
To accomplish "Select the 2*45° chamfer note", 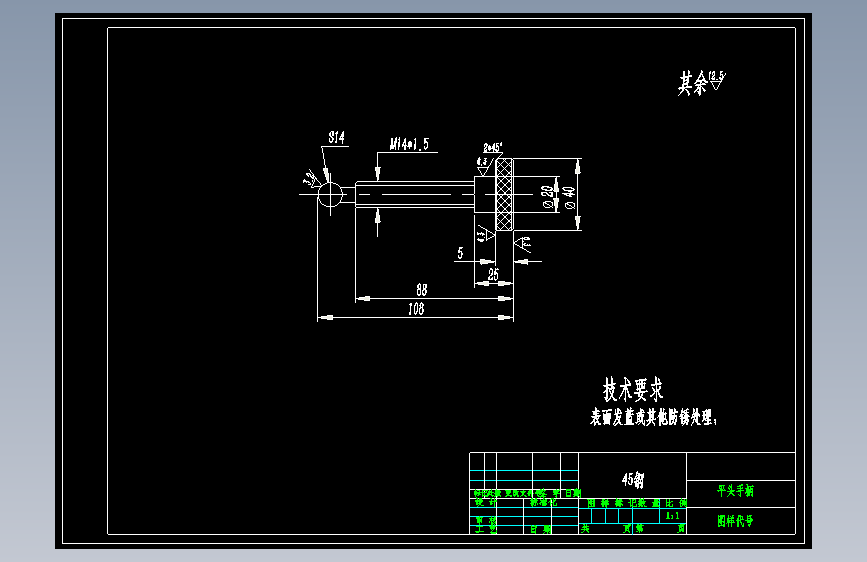I will pyautogui.click(x=492, y=148).
